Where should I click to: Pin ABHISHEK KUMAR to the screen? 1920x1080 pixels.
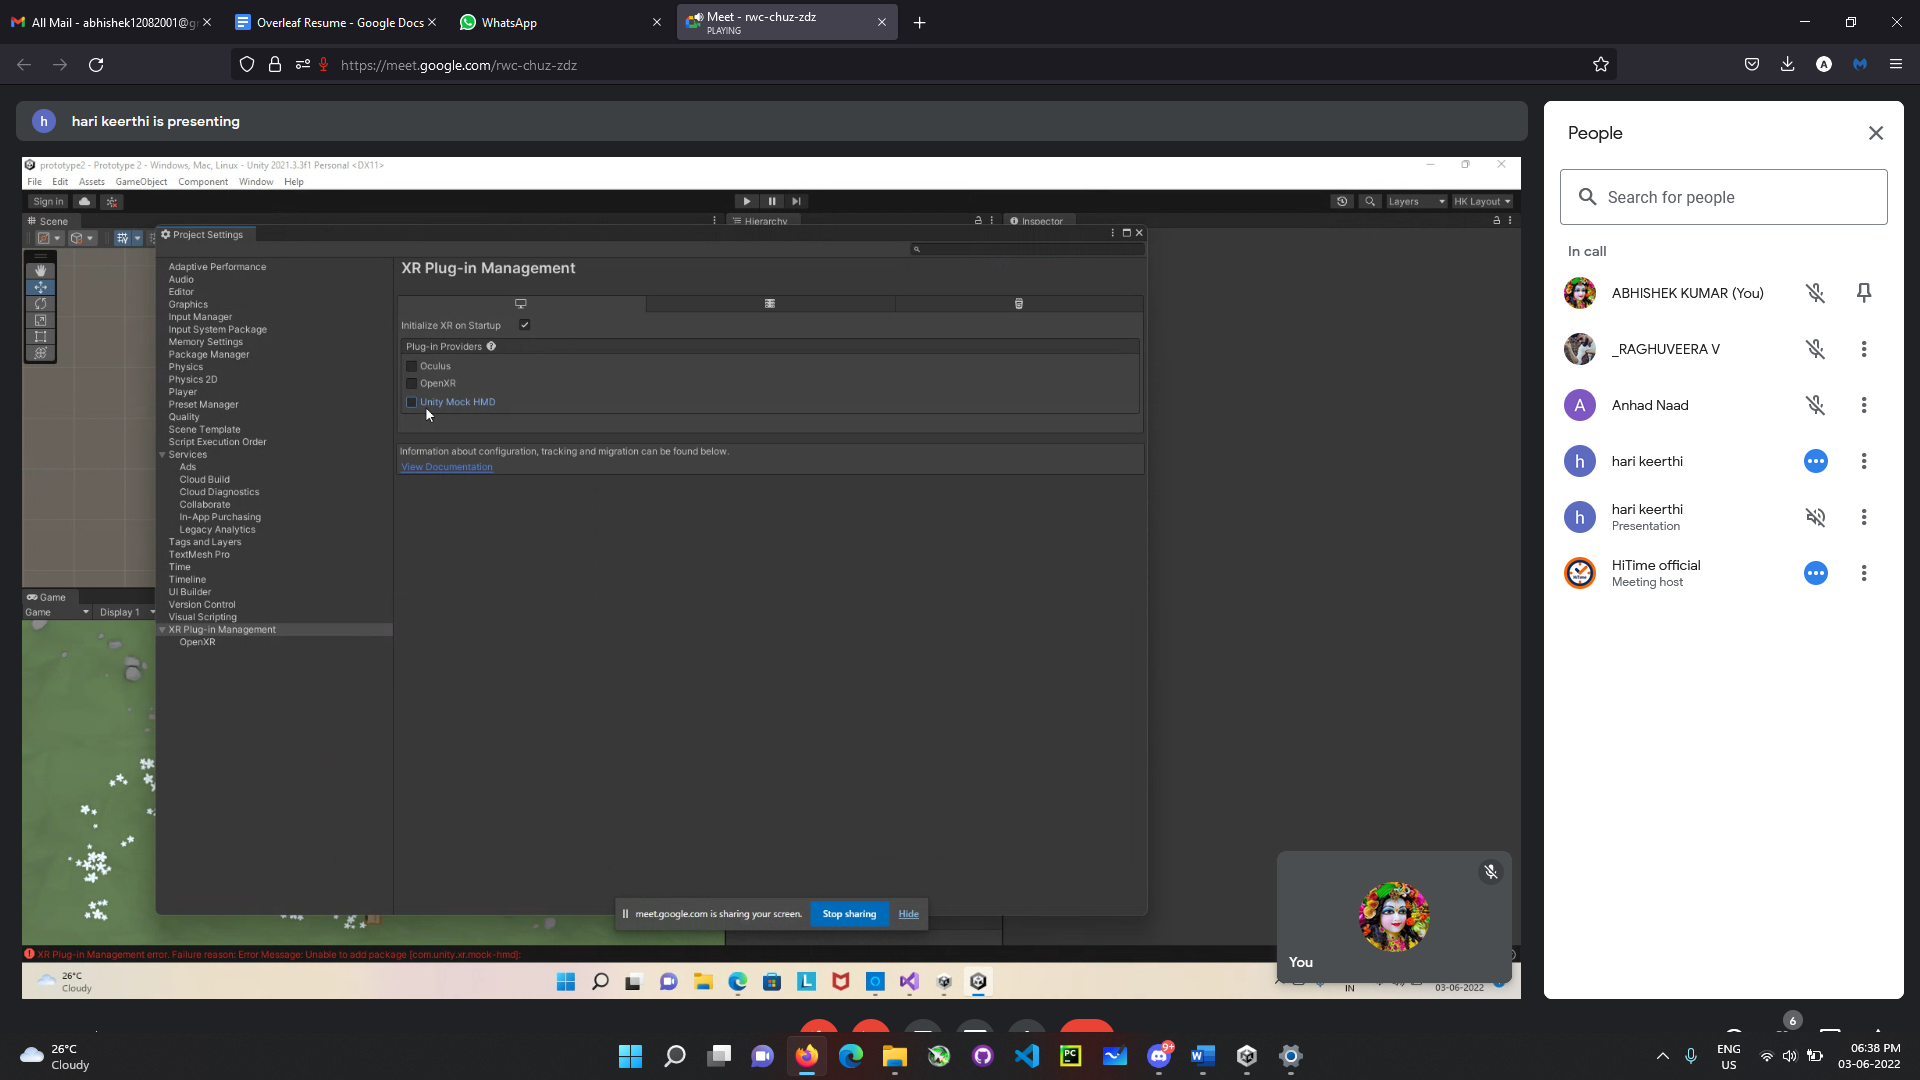coord(1864,292)
